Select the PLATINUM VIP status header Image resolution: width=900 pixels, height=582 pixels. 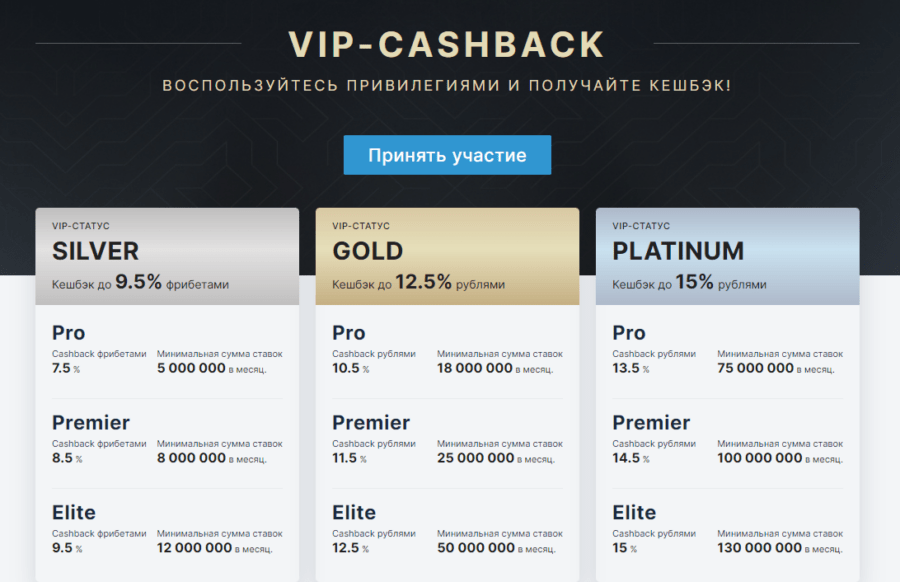pyautogui.click(x=678, y=250)
